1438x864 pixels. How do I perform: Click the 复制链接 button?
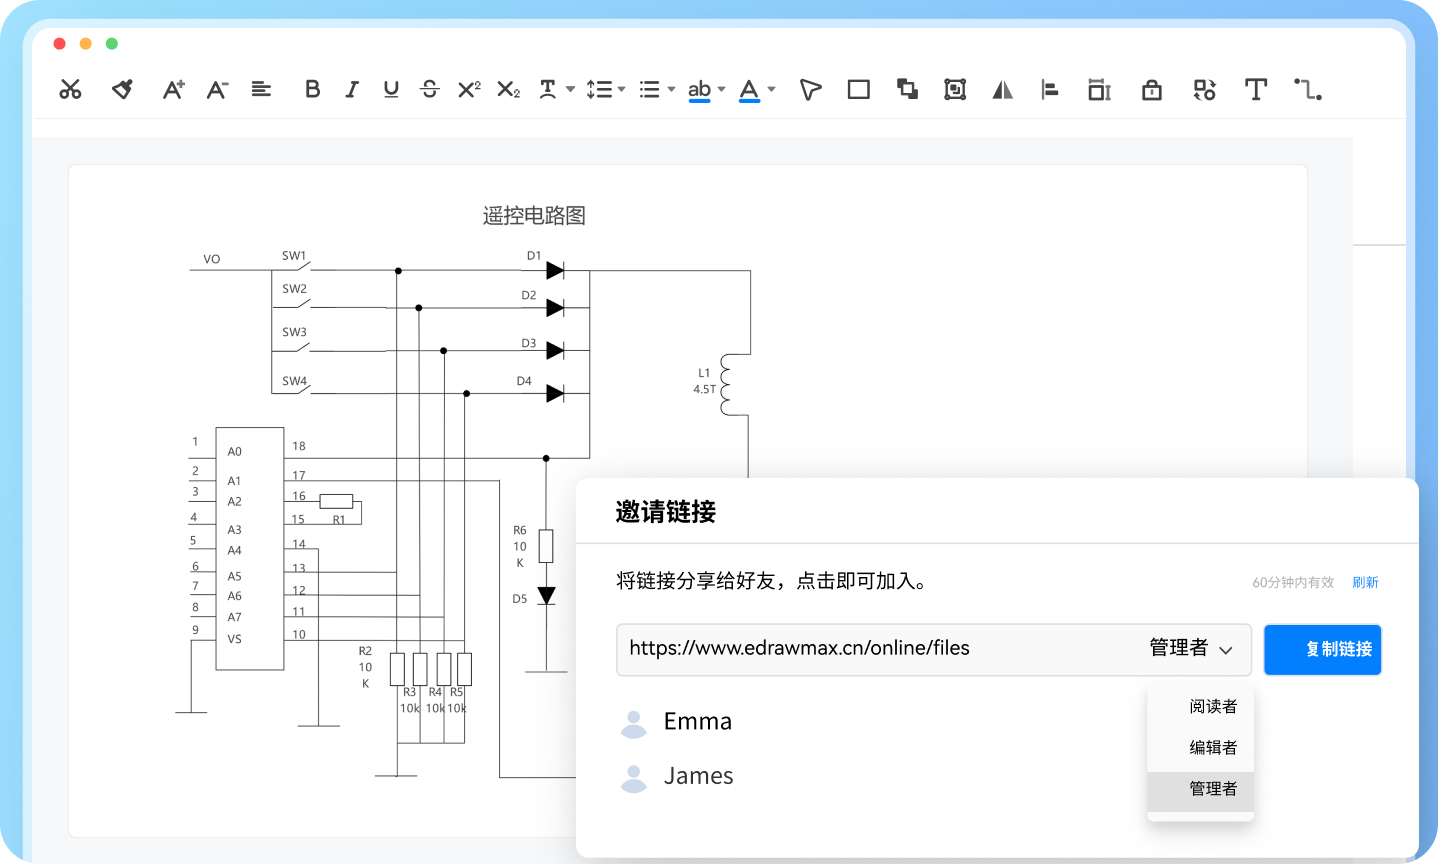click(1322, 650)
